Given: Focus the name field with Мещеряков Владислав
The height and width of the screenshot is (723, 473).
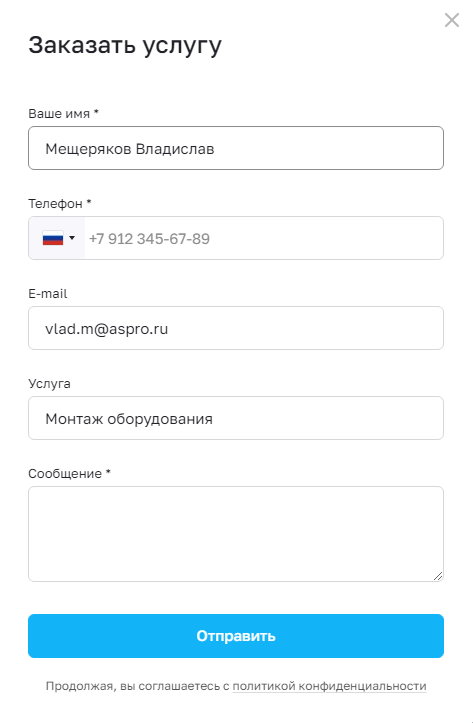Looking at the screenshot, I should (x=236, y=148).
